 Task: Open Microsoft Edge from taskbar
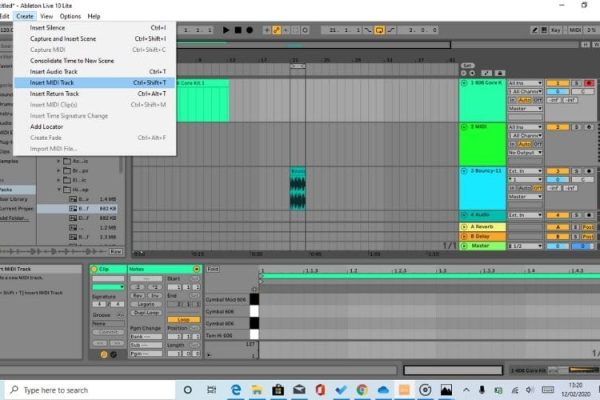pos(236,390)
